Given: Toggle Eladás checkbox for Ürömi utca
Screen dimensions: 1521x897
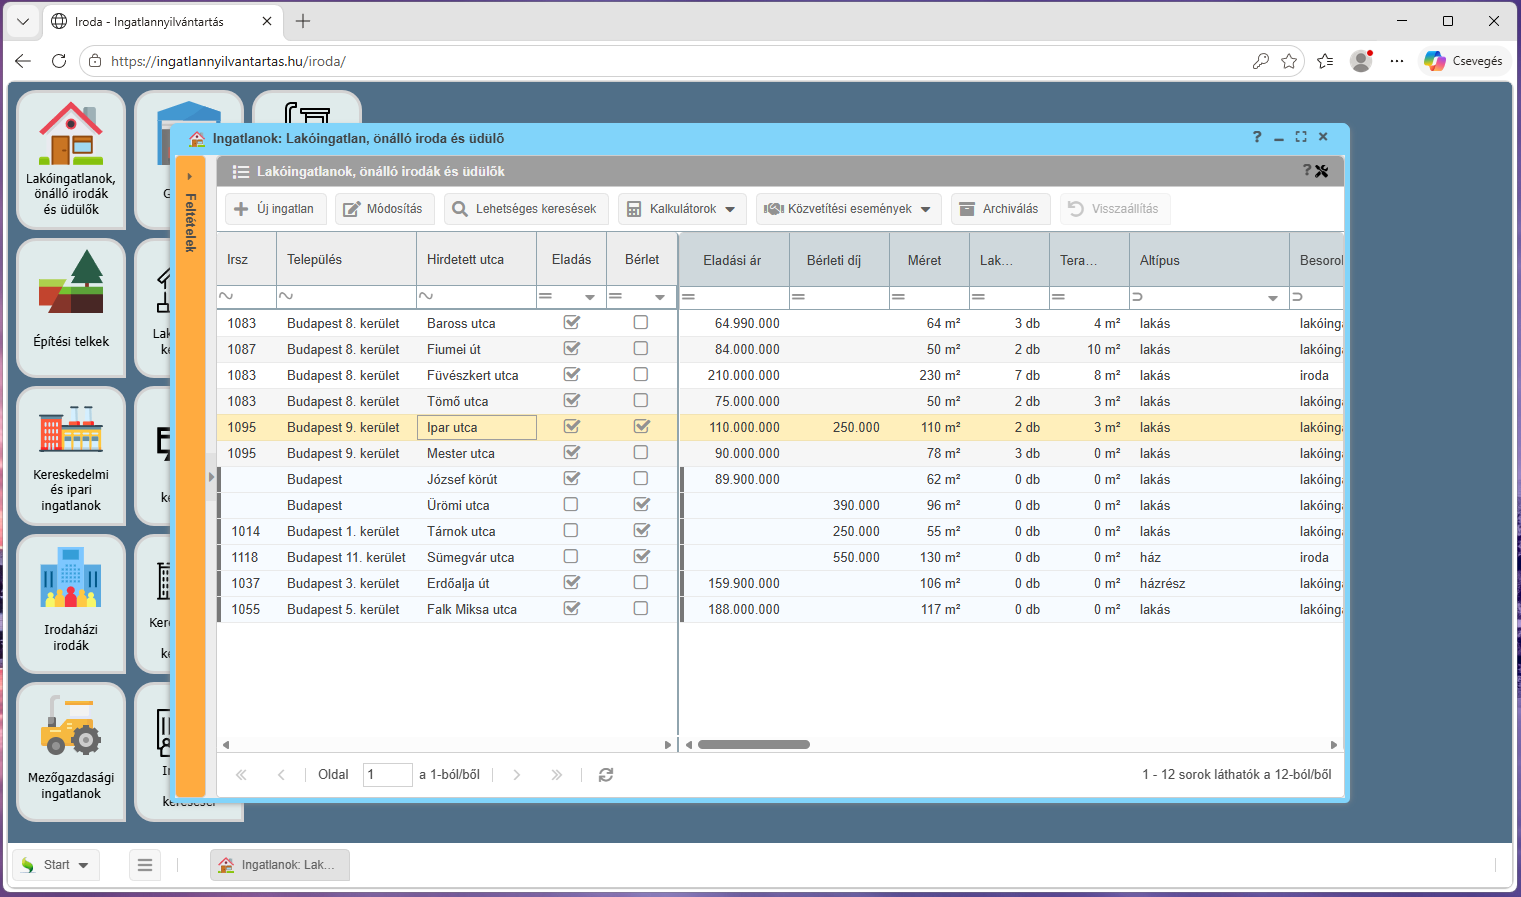Looking at the screenshot, I should tap(571, 505).
